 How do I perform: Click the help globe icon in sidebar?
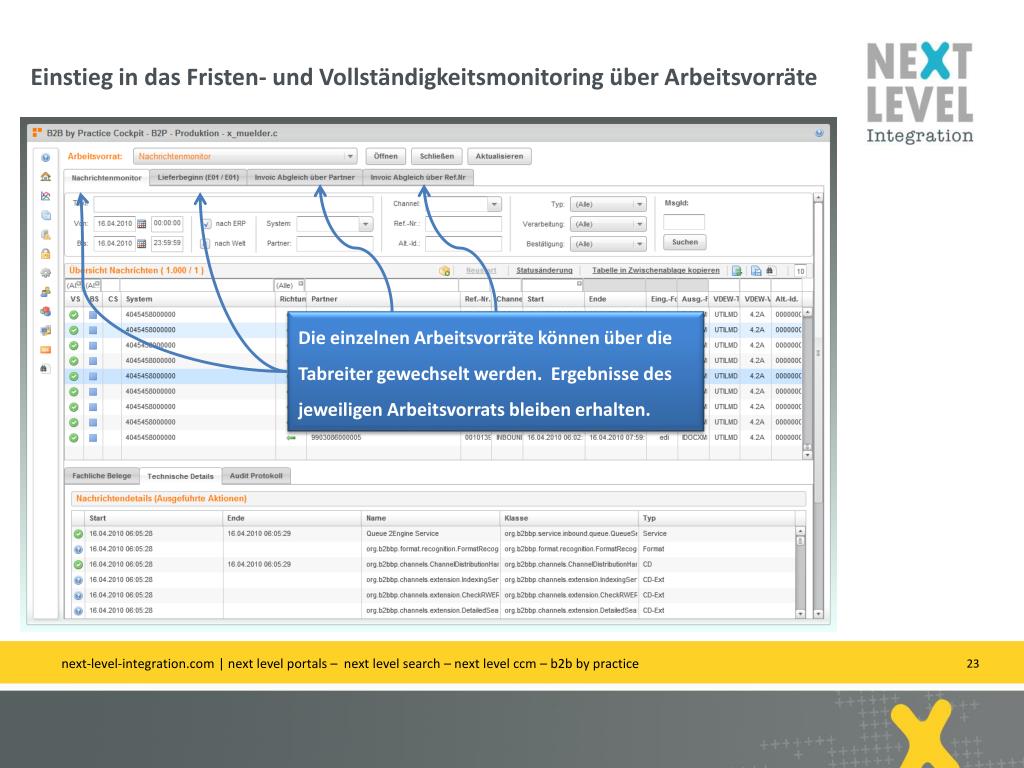46,157
